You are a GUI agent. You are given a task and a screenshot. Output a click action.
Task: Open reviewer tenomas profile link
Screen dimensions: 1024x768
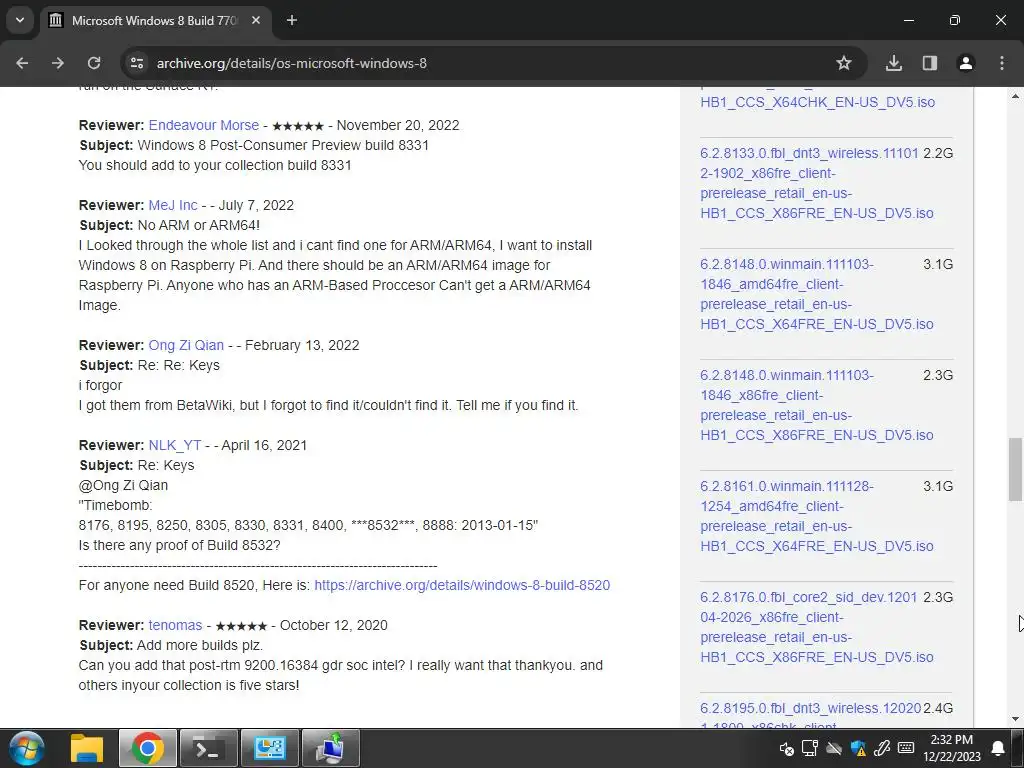[x=175, y=625]
